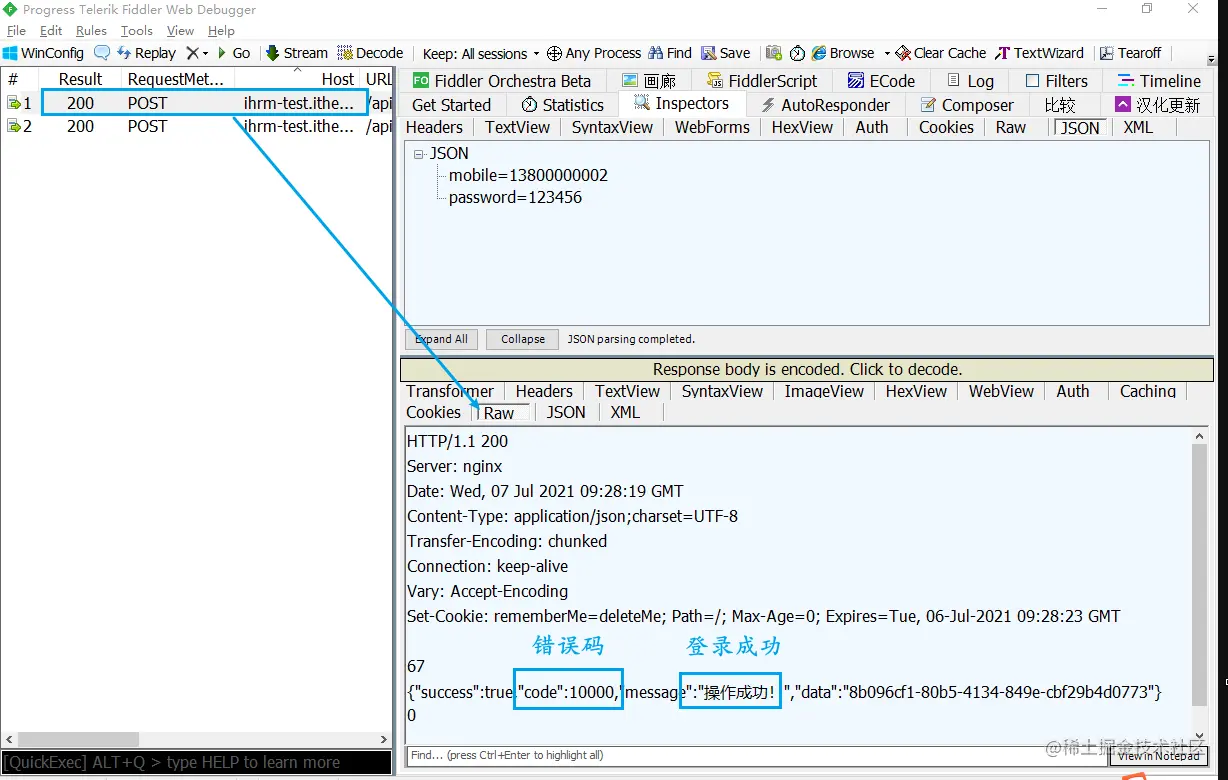The image size is (1228, 780).
Task: Switch to the Timeline tab
Action: point(1158,81)
